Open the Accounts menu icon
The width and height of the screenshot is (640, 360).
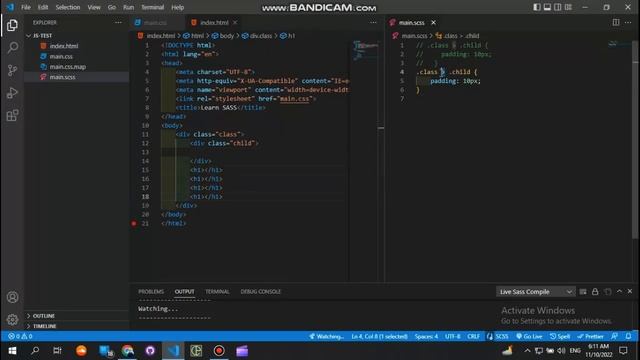pyautogui.click(x=12, y=297)
